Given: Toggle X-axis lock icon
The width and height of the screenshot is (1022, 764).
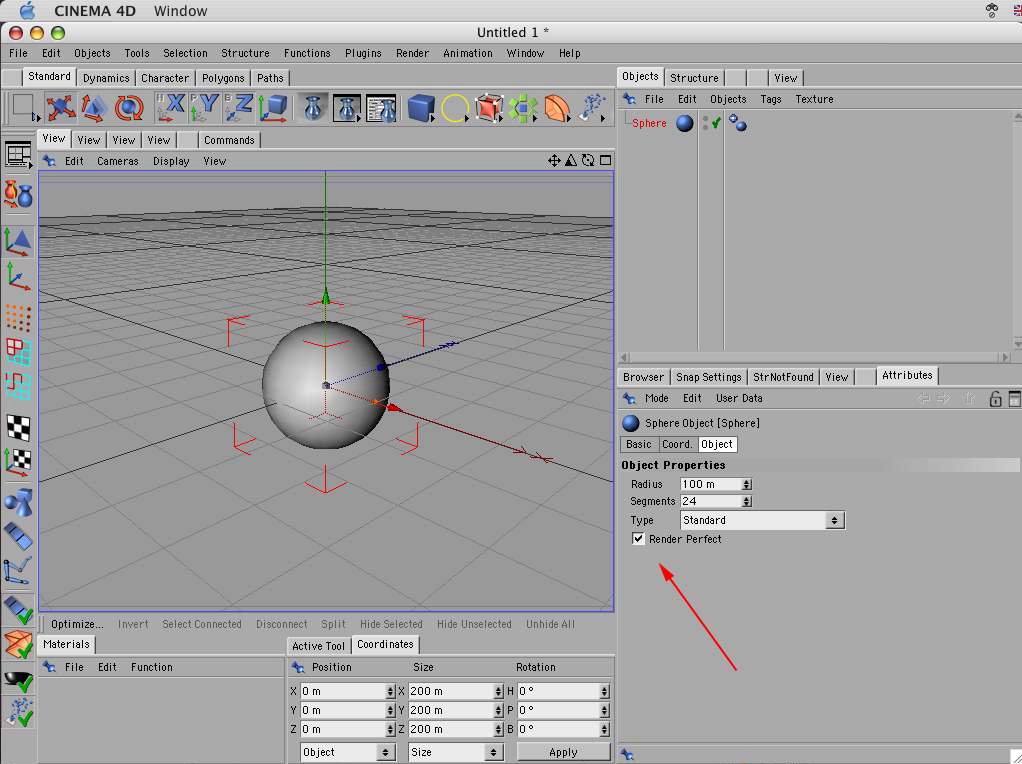Looking at the screenshot, I should coord(172,106).
